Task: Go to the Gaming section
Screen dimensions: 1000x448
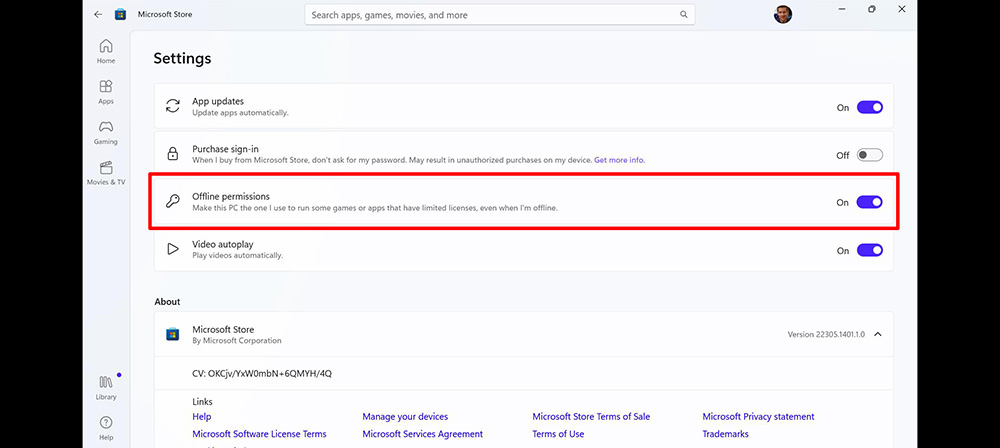Action: point(106,132)
